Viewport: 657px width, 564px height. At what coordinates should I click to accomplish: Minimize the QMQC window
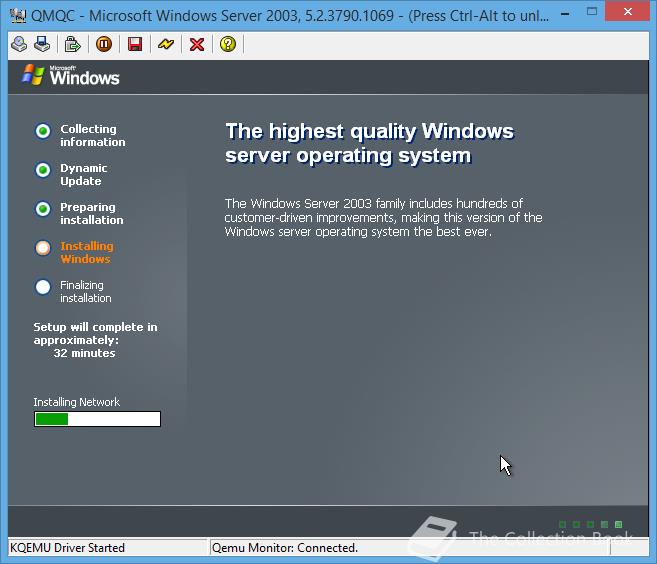(x=565, y=14)
